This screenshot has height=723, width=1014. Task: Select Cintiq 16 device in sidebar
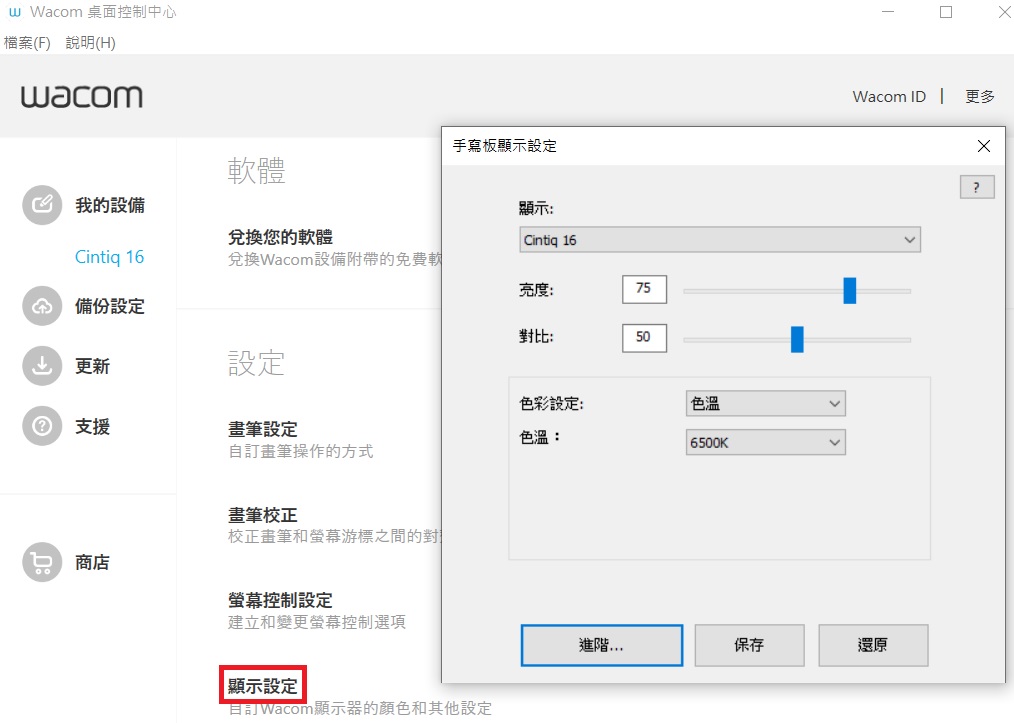click(109, 257)
